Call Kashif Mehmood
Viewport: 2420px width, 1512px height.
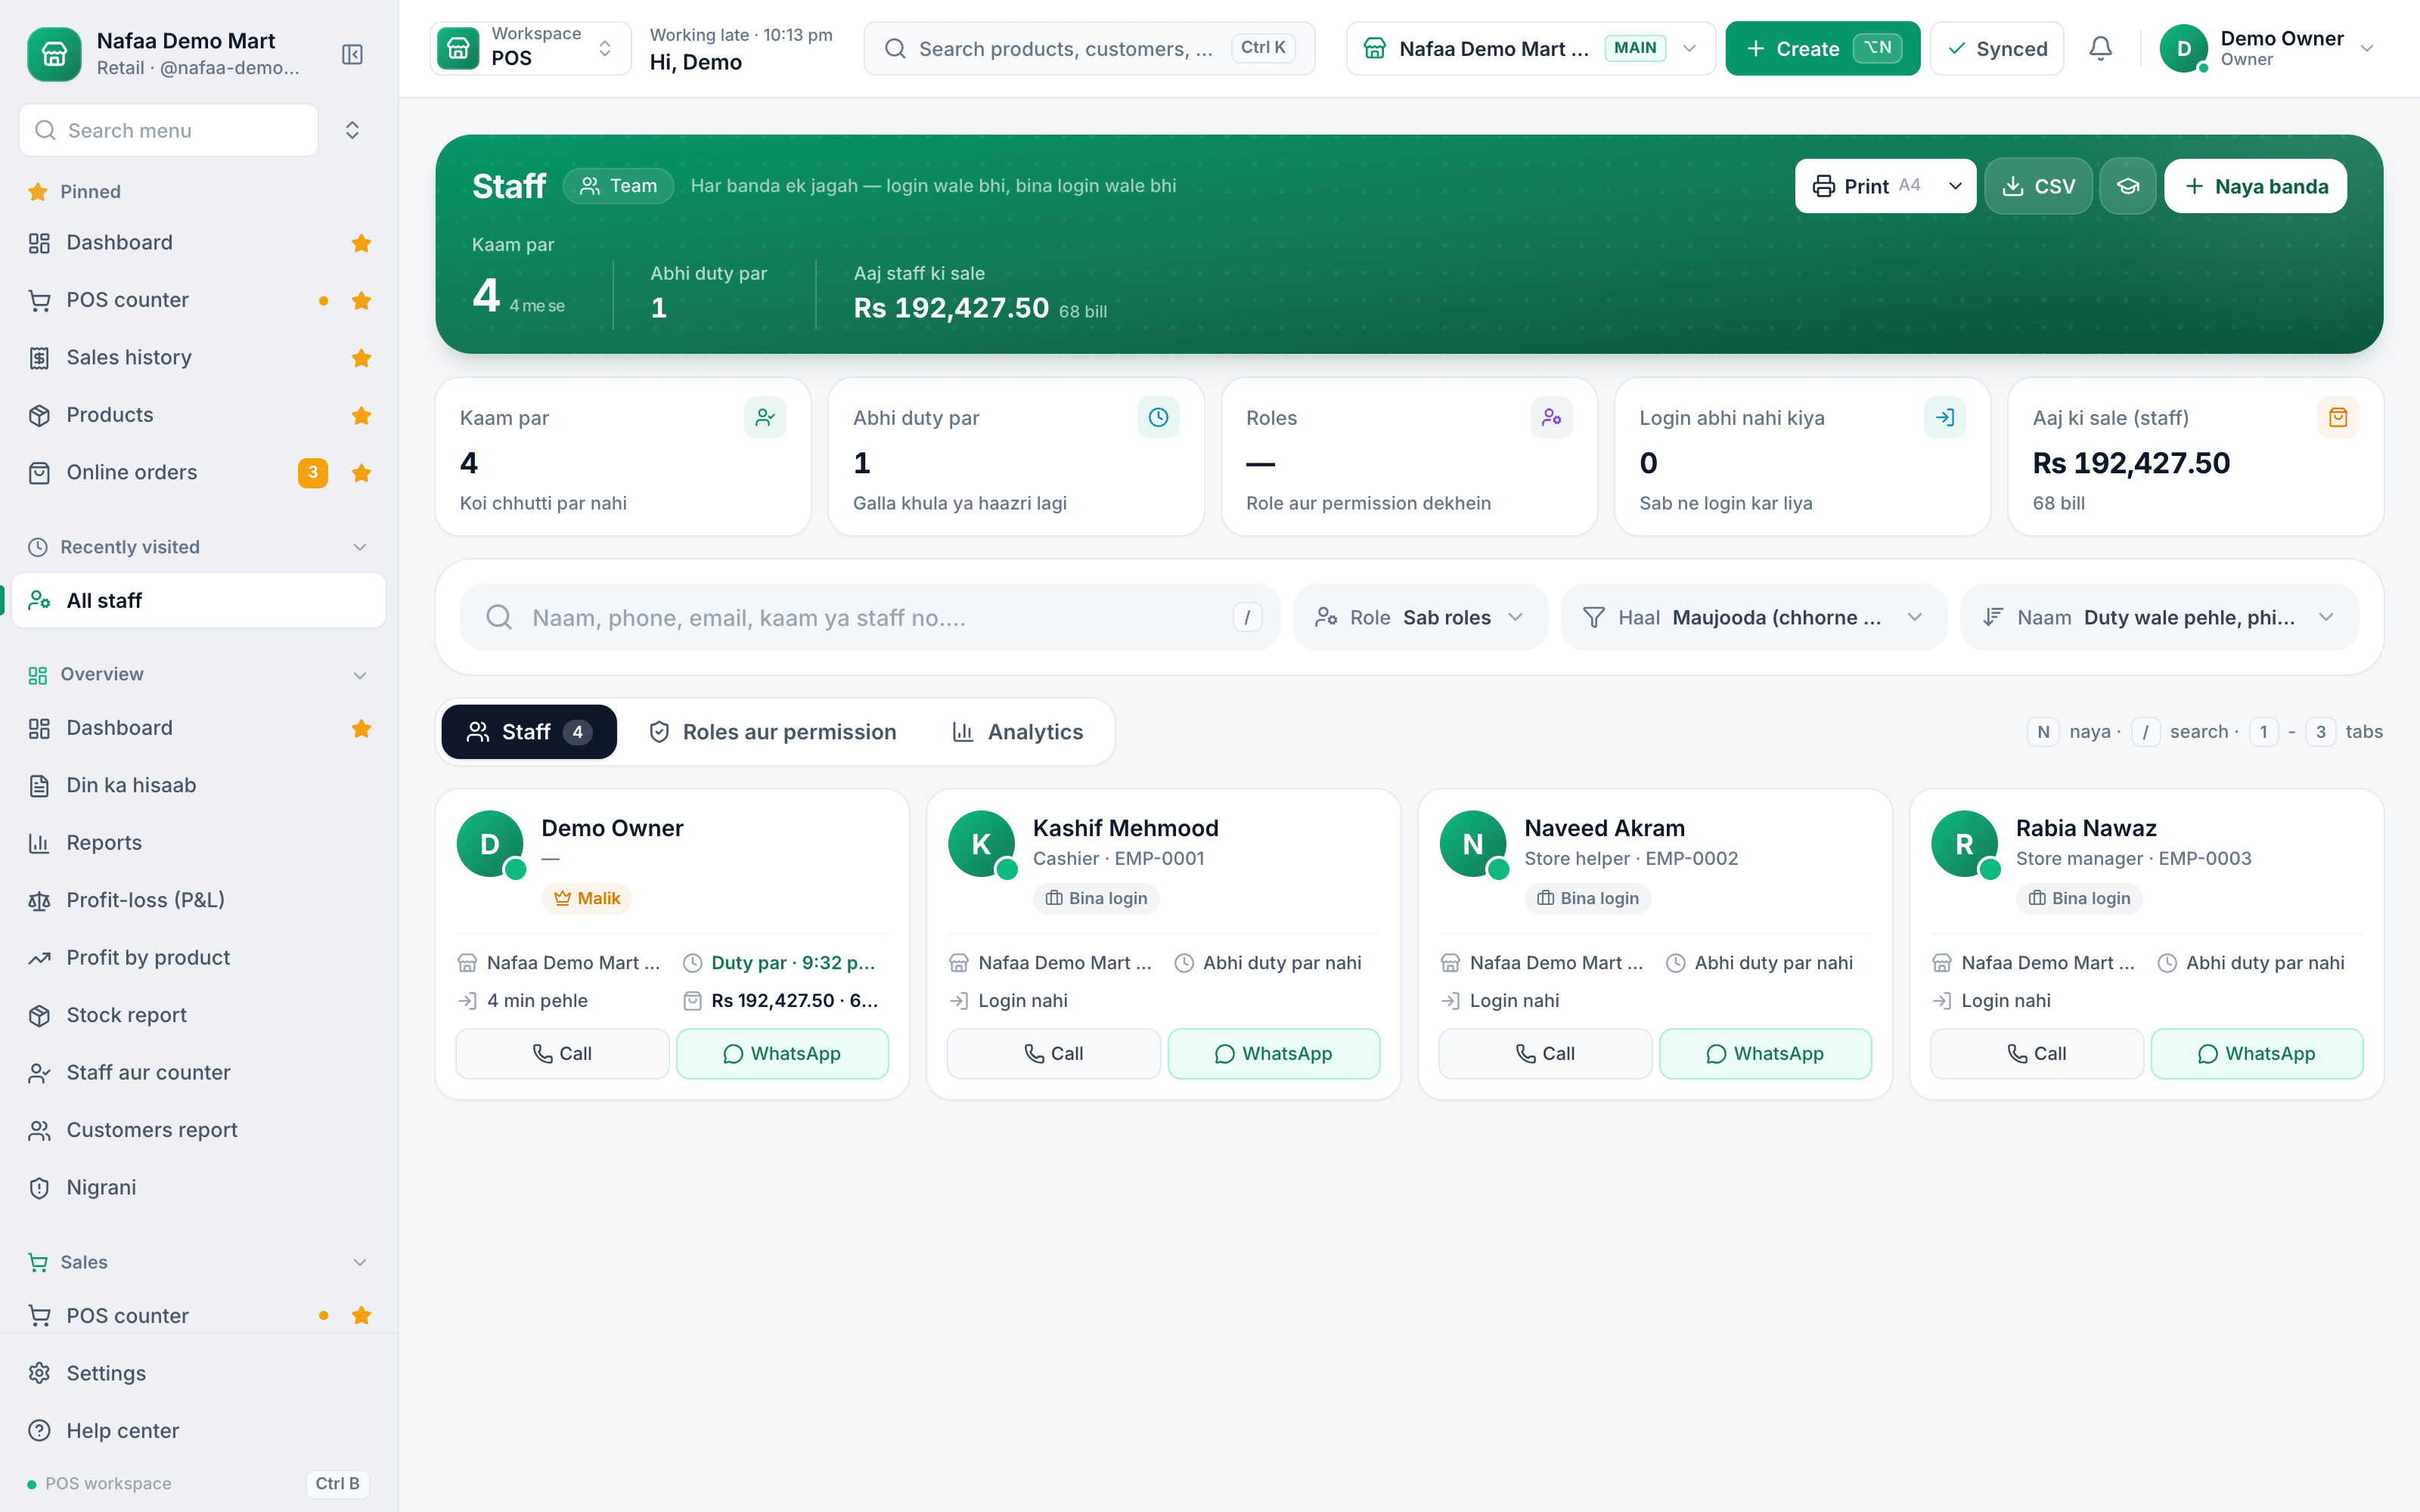click(x=1053, y=1053)
